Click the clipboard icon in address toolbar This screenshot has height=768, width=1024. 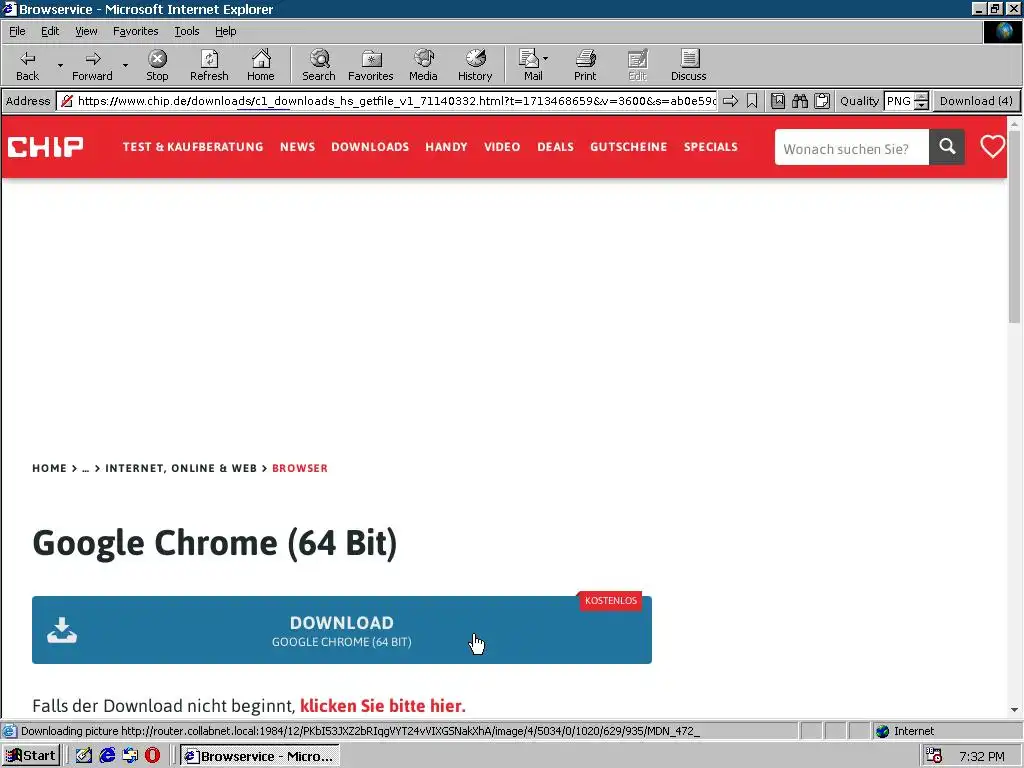coord(822,101)
